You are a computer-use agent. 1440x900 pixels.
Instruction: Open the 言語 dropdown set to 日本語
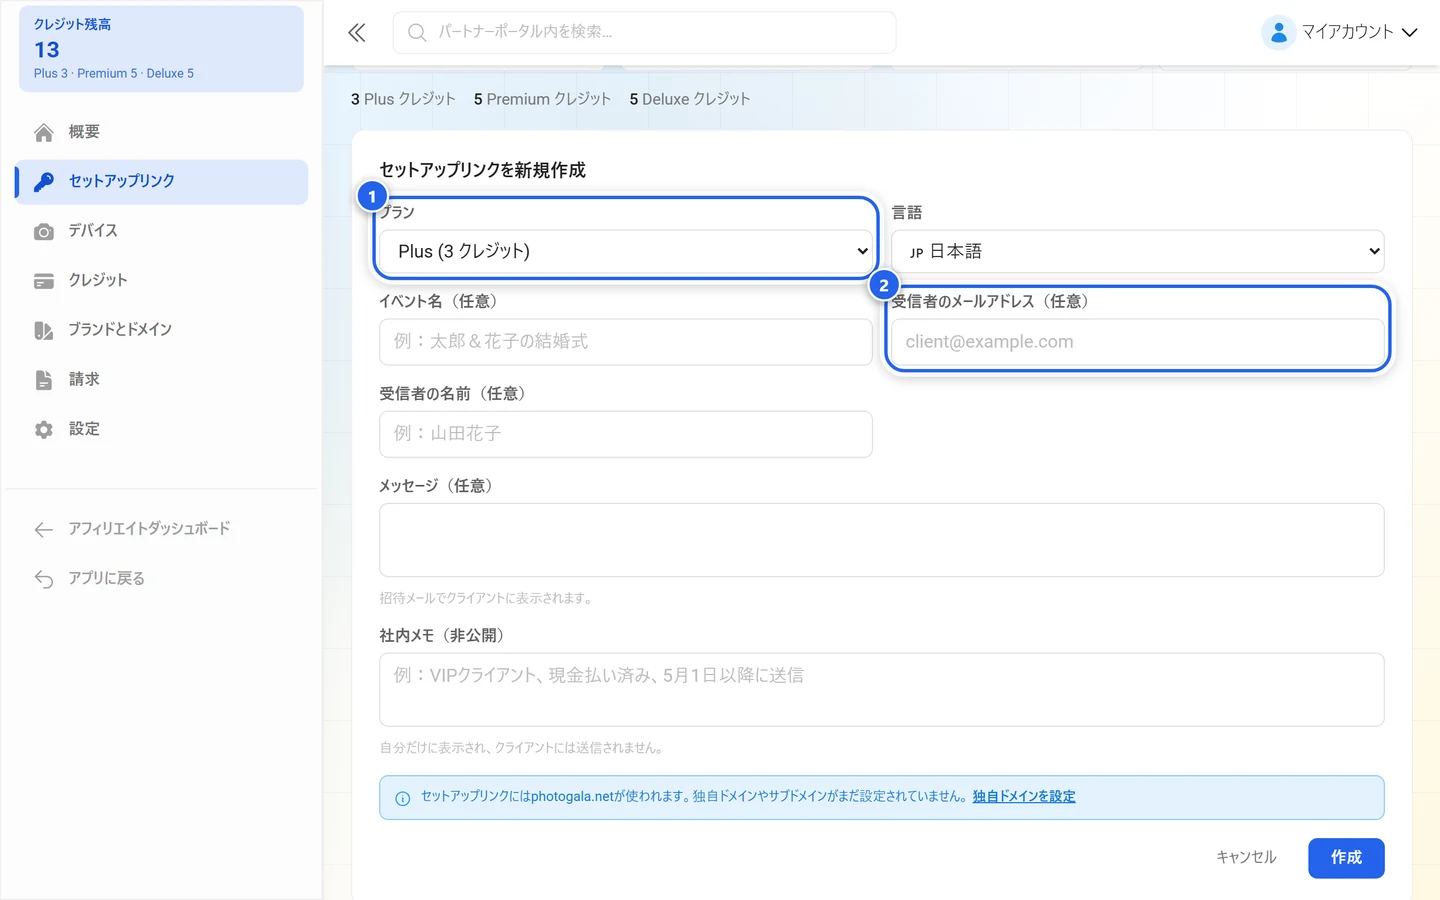pyautogui.click(x=1138, y=251)
